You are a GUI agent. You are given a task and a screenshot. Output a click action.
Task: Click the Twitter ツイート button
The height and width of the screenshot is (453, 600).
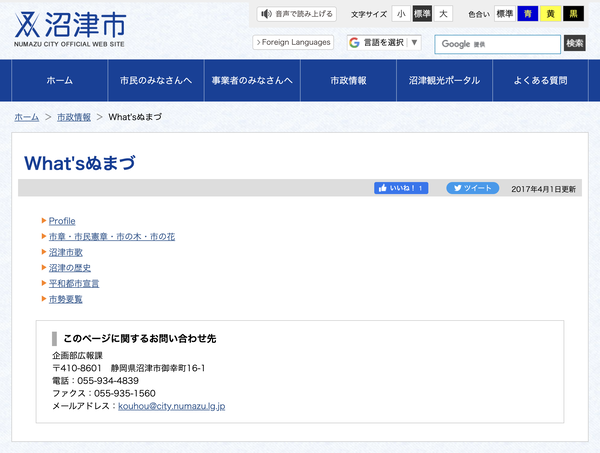(x=473, y=188)
